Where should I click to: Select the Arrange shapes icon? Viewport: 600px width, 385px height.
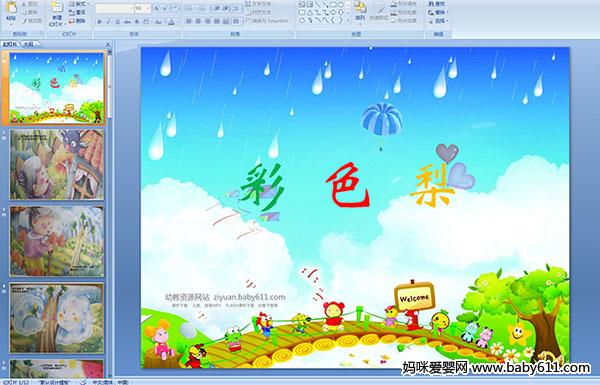(360, 11)
